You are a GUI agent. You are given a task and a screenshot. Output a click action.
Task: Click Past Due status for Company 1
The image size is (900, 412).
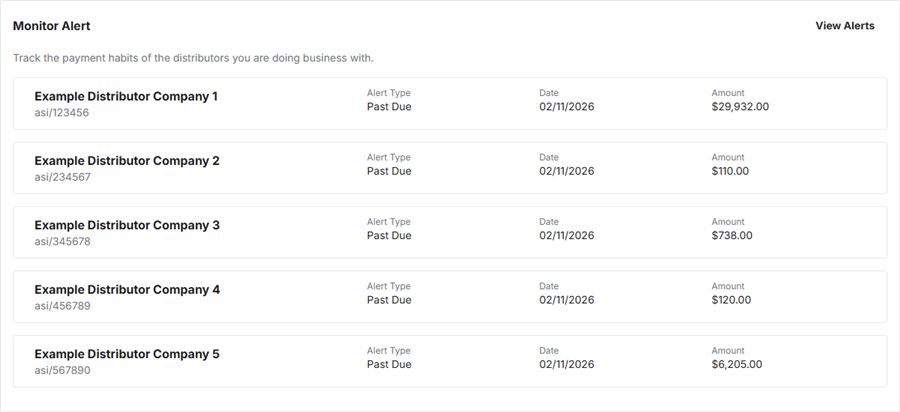tap(389, 107)
